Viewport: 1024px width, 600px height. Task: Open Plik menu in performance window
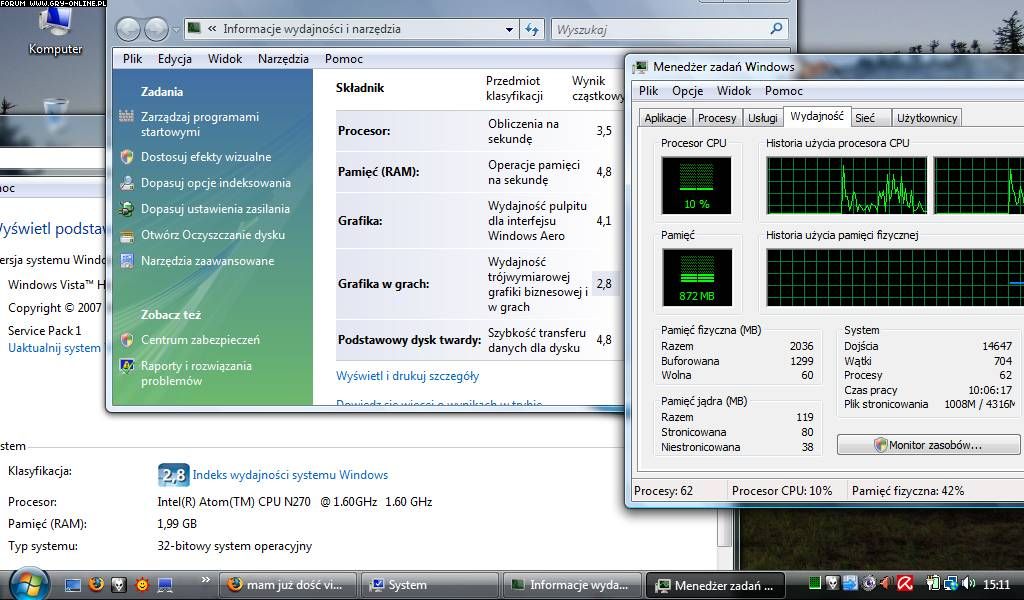point(133,59)
